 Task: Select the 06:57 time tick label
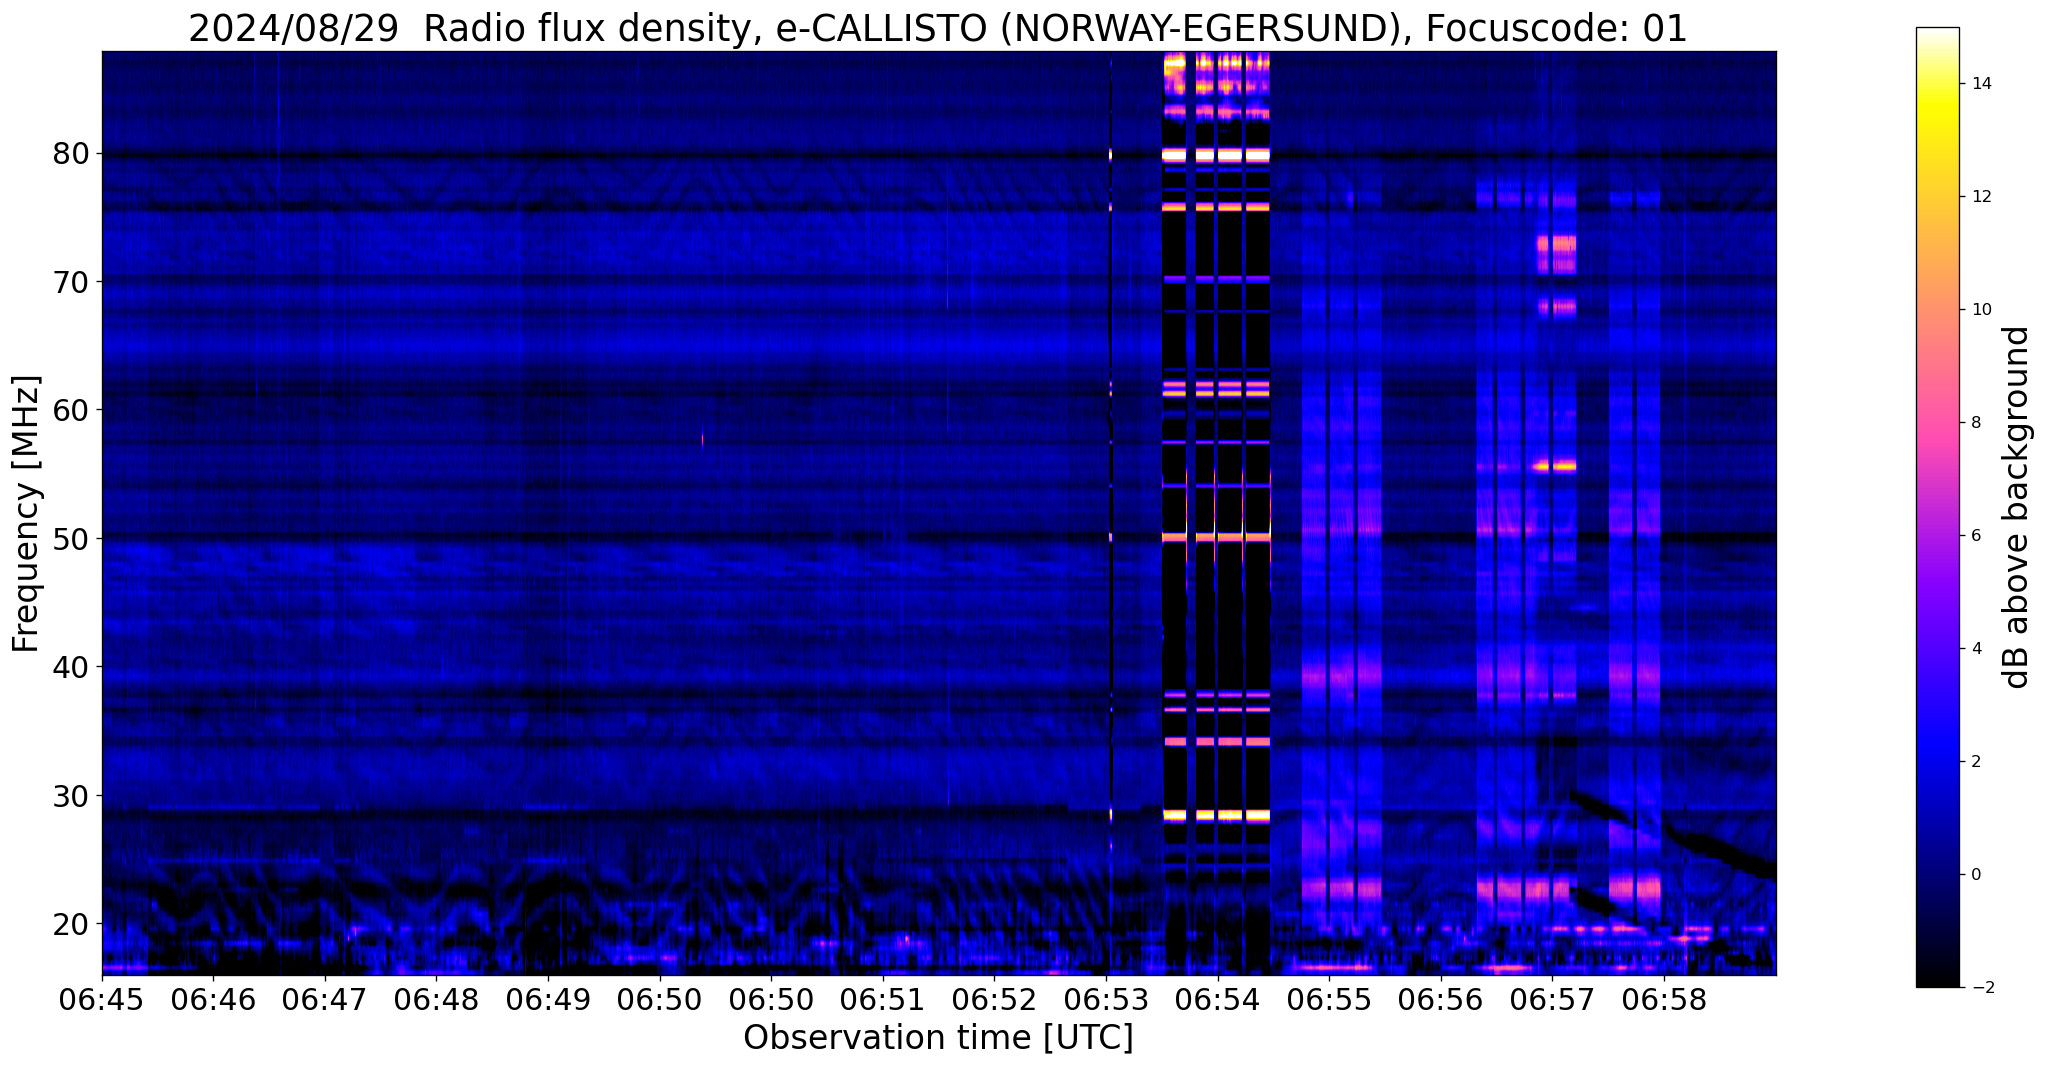(x=1553, y=999)
